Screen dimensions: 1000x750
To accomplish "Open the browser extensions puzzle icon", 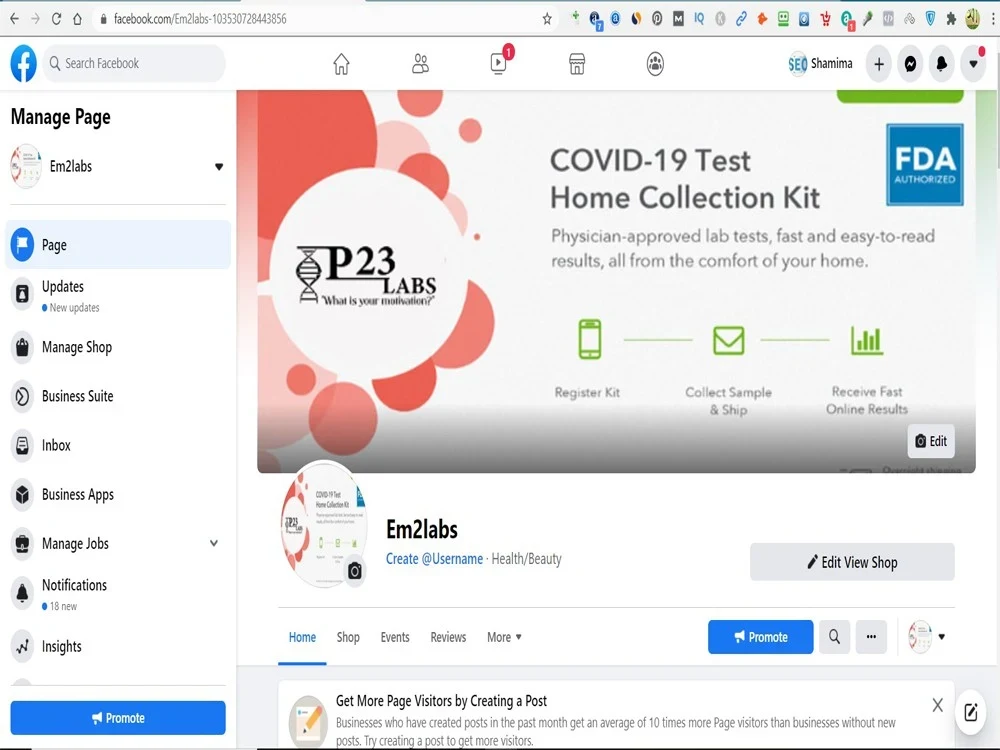I will 951,19.
